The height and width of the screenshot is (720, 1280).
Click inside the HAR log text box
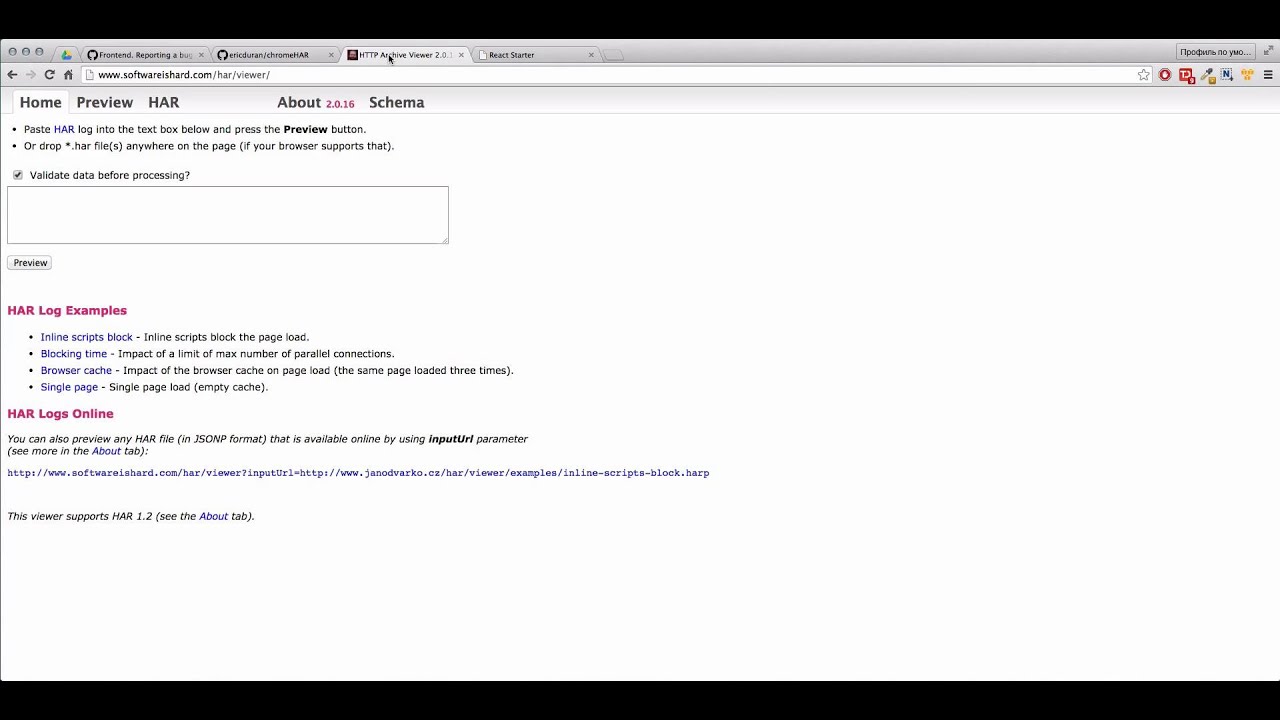click(x=228, y=215)
